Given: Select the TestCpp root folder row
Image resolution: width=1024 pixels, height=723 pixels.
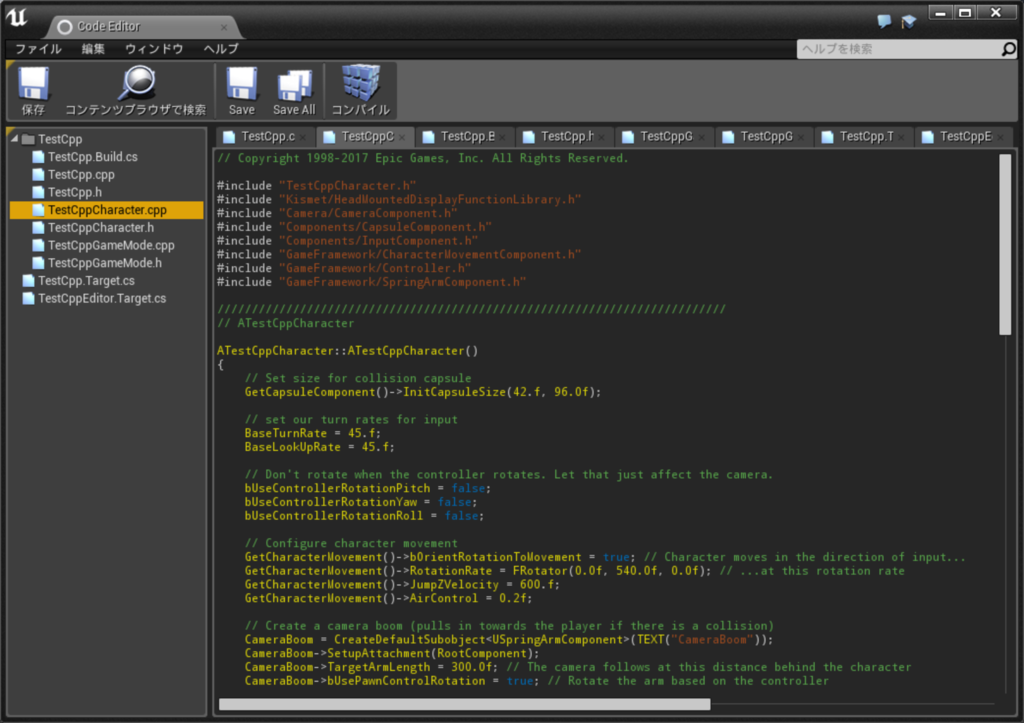Looking at the screenshot, I should click(x=106, y=139).
